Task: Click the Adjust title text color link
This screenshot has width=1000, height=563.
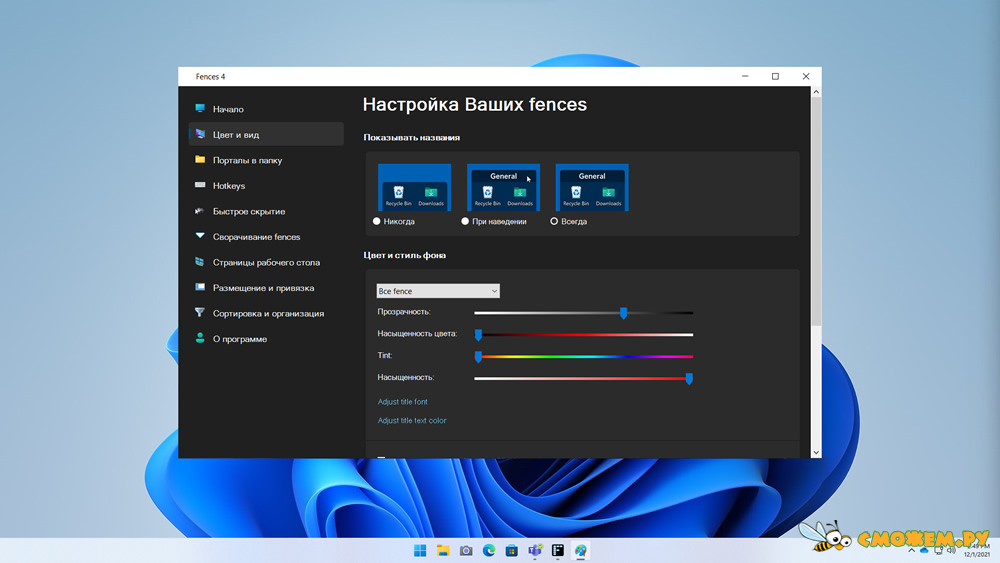Action: (412, 420)
